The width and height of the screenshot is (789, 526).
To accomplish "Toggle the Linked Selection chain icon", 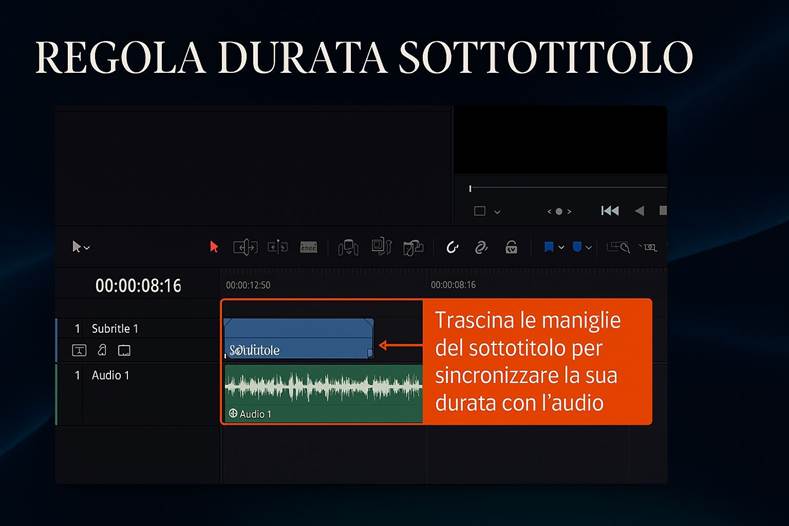I will 481,247.
